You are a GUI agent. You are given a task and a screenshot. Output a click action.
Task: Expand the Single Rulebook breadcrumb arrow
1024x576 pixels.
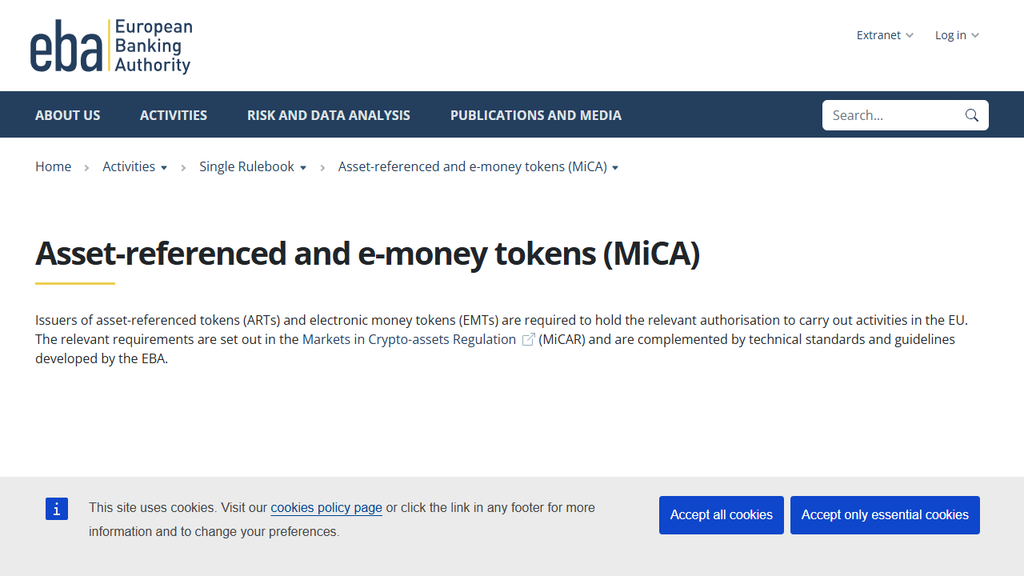click(x=303, y=168)
